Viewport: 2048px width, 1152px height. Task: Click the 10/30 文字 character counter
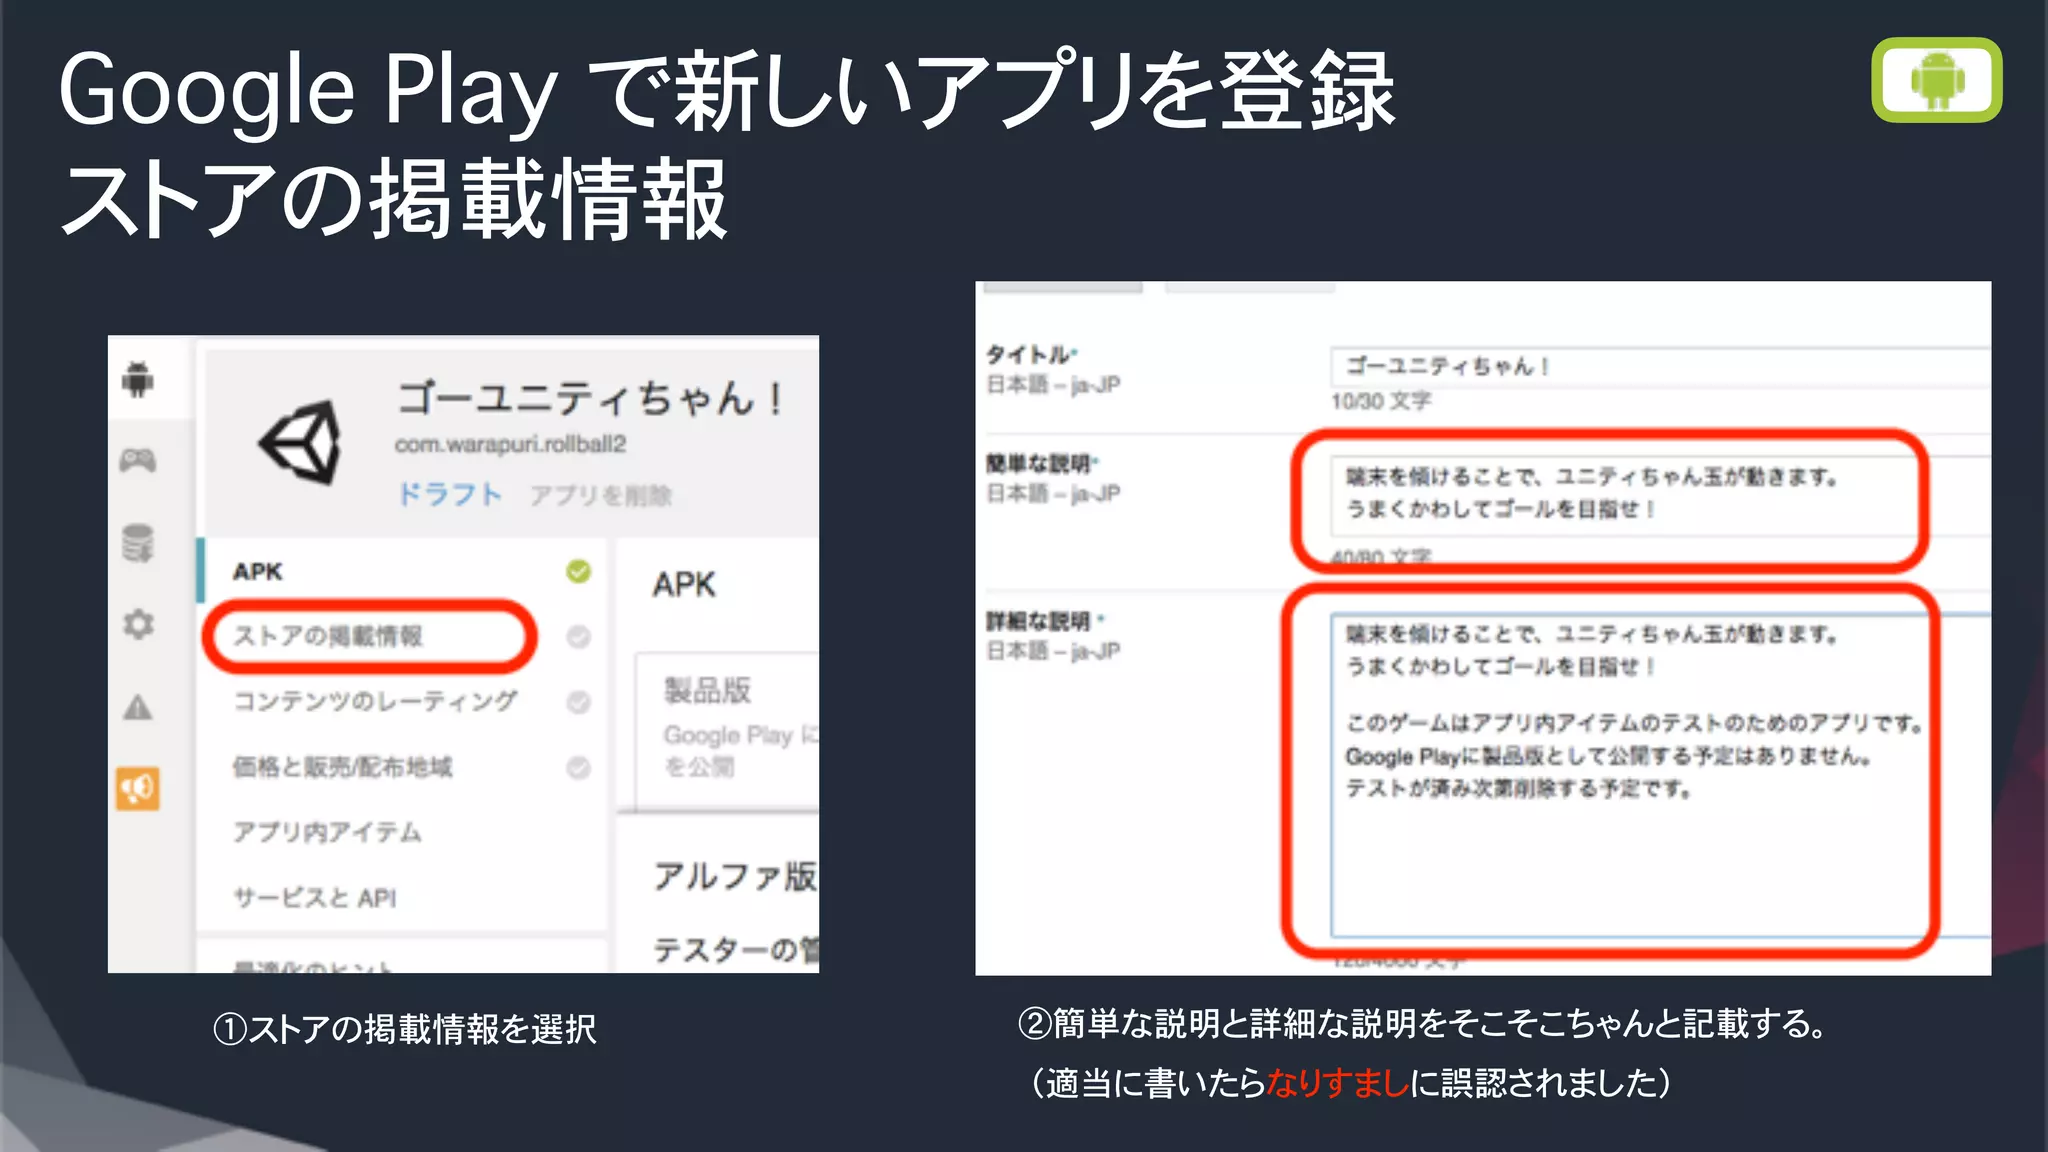tap(1381, 401)
